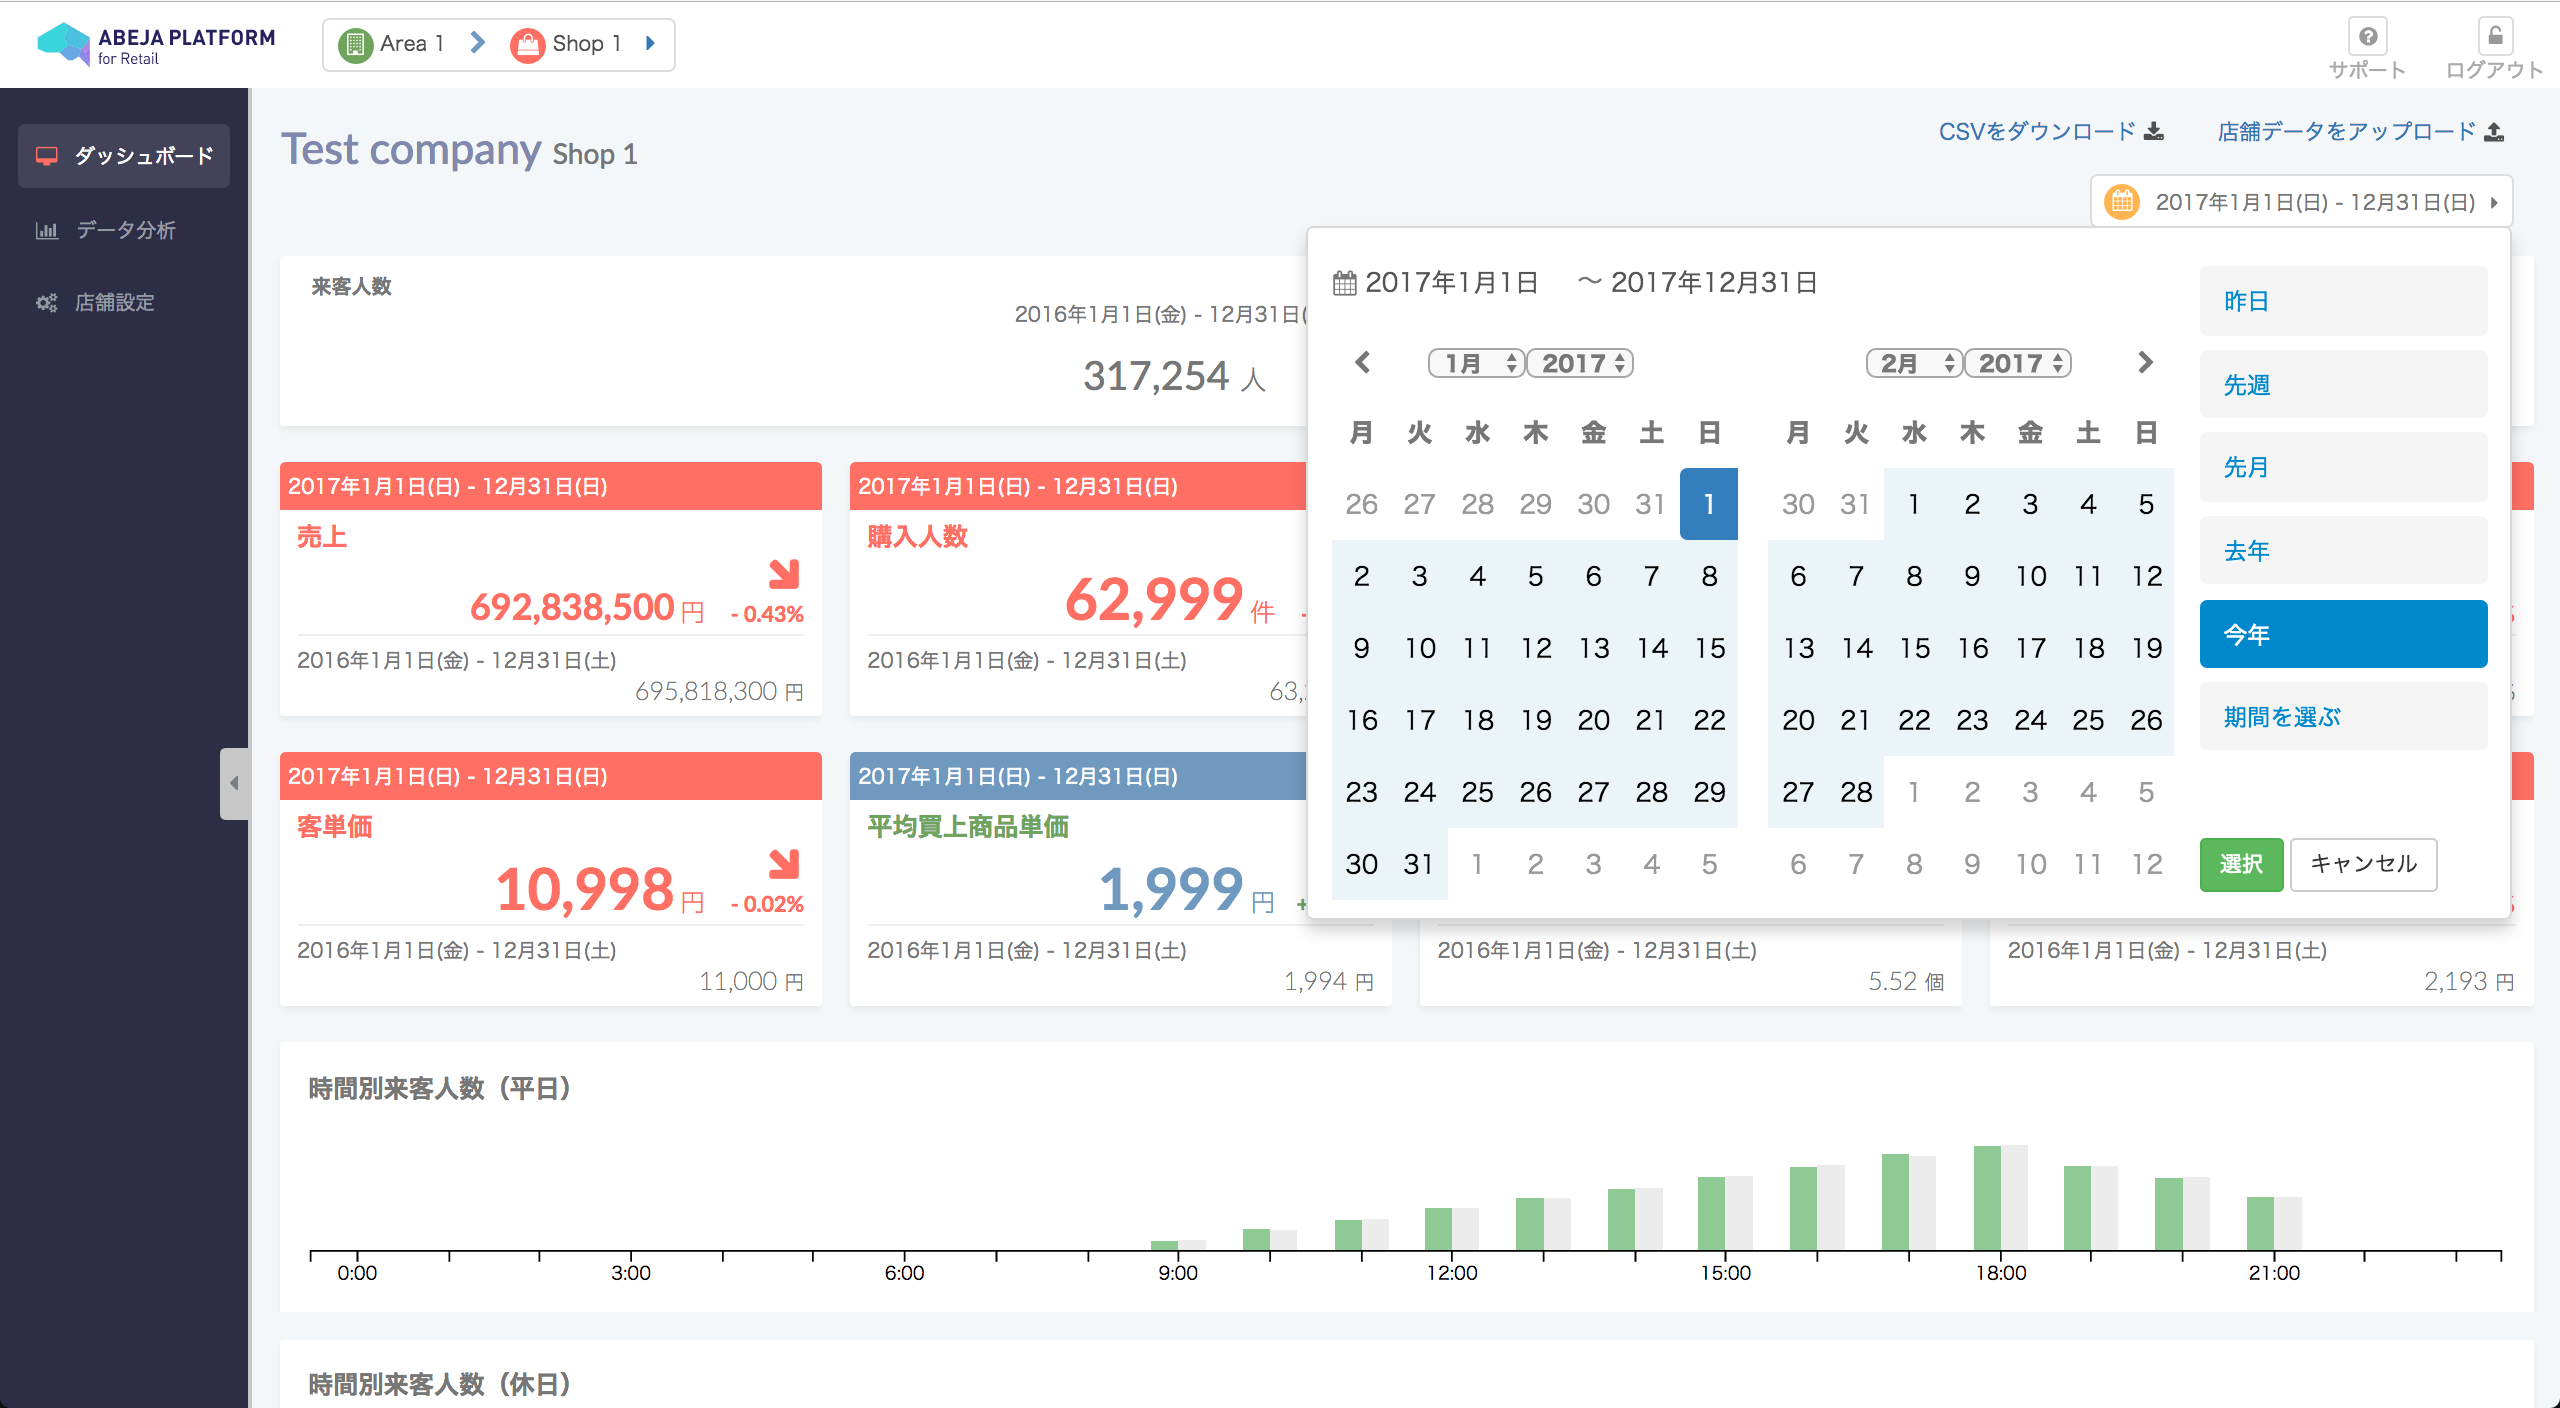Select February 14 in right calendar
Screen dimensions: 2560x1408
(x=1856, y=648)
